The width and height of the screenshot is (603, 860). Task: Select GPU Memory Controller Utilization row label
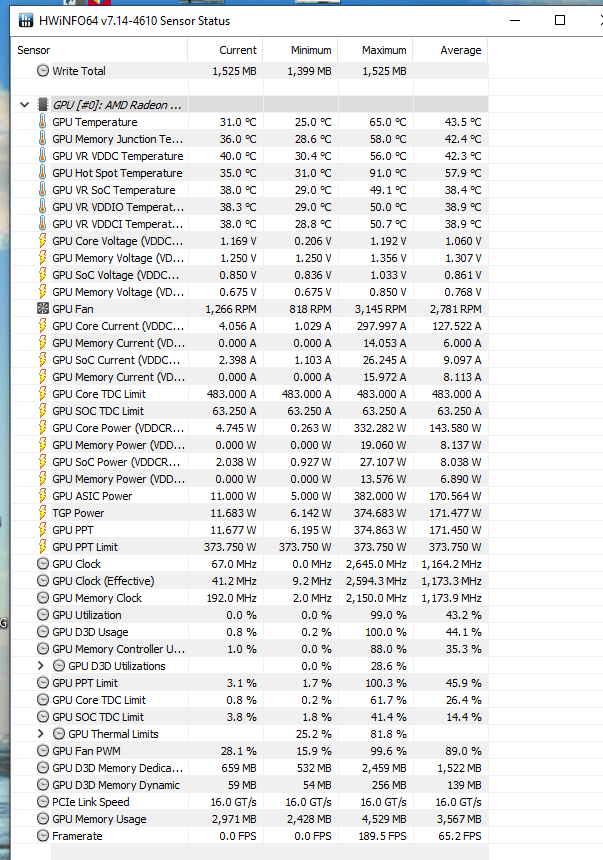(x=119, y=649)
